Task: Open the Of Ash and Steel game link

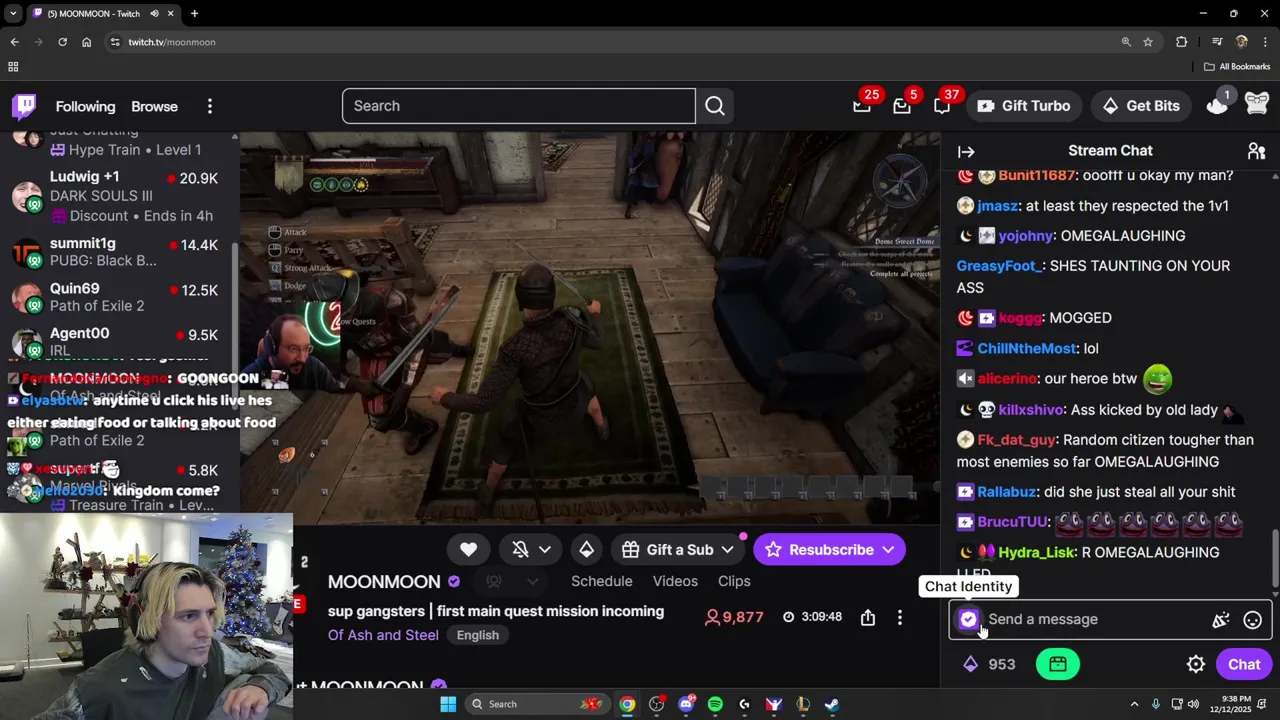Action: [x=383, y=635]
